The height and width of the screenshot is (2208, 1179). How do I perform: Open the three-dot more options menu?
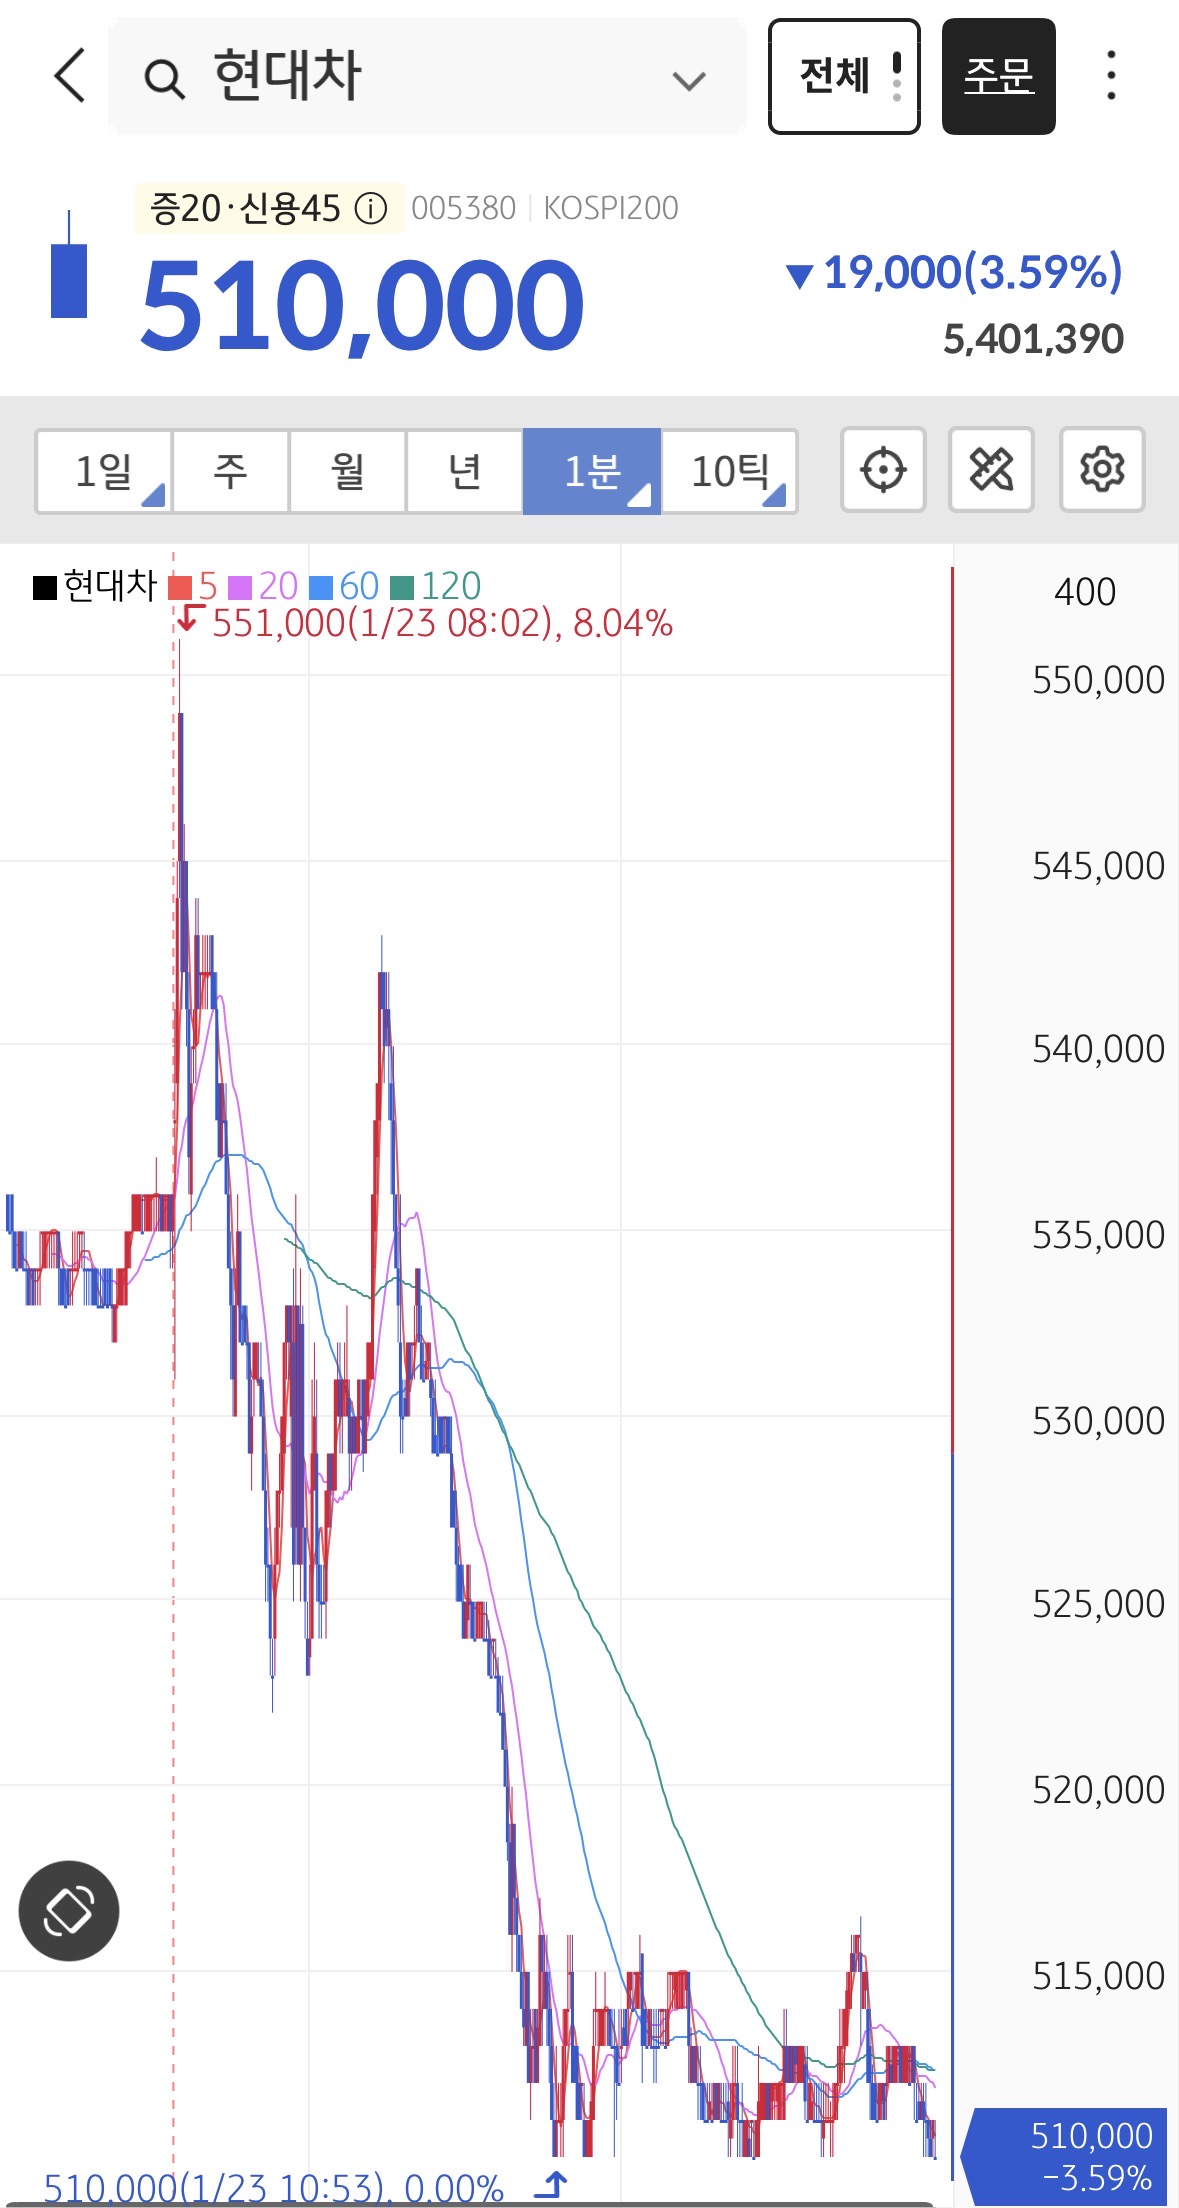coord(1111,76)
